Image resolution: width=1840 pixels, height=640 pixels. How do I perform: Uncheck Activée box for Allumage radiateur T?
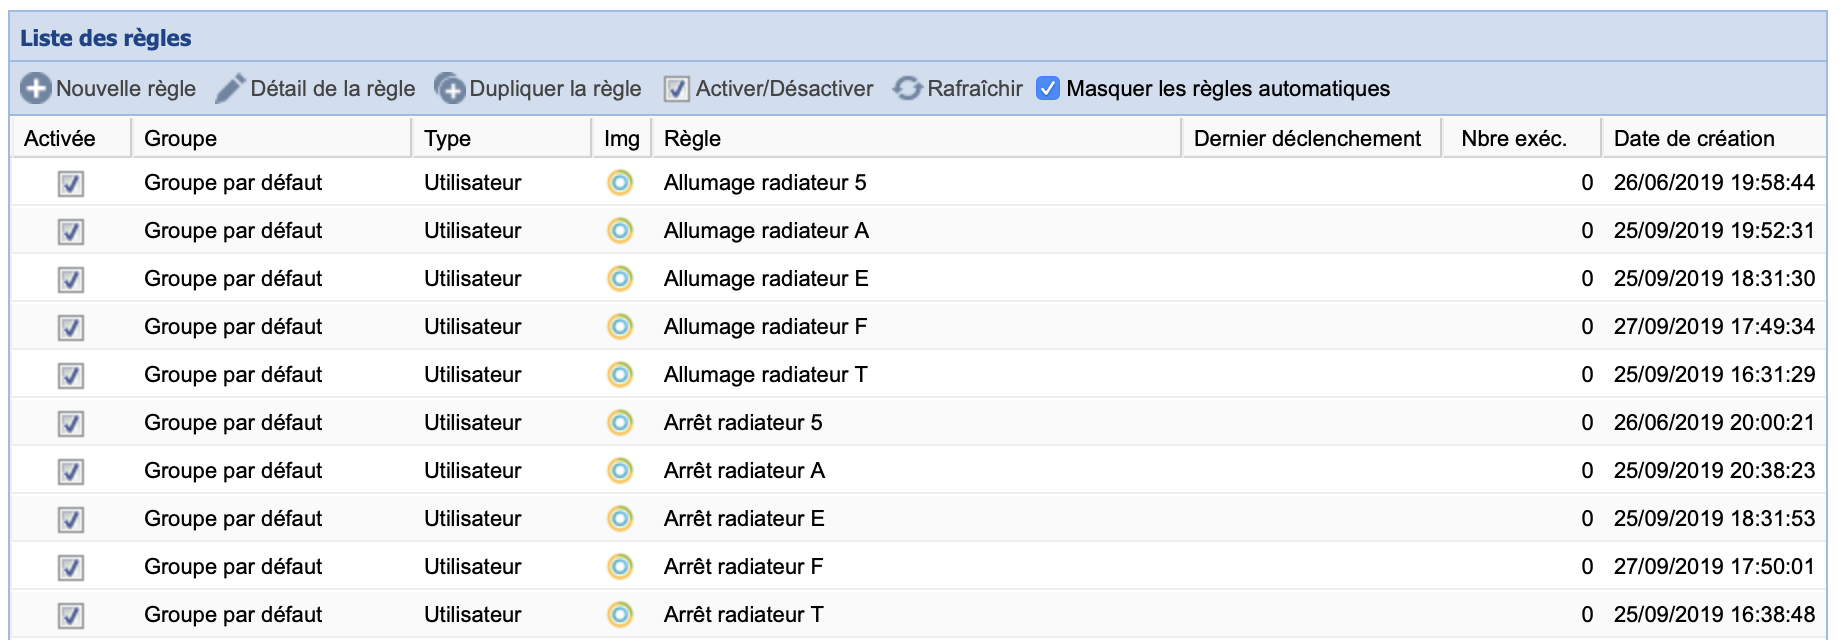coord(70,375)
